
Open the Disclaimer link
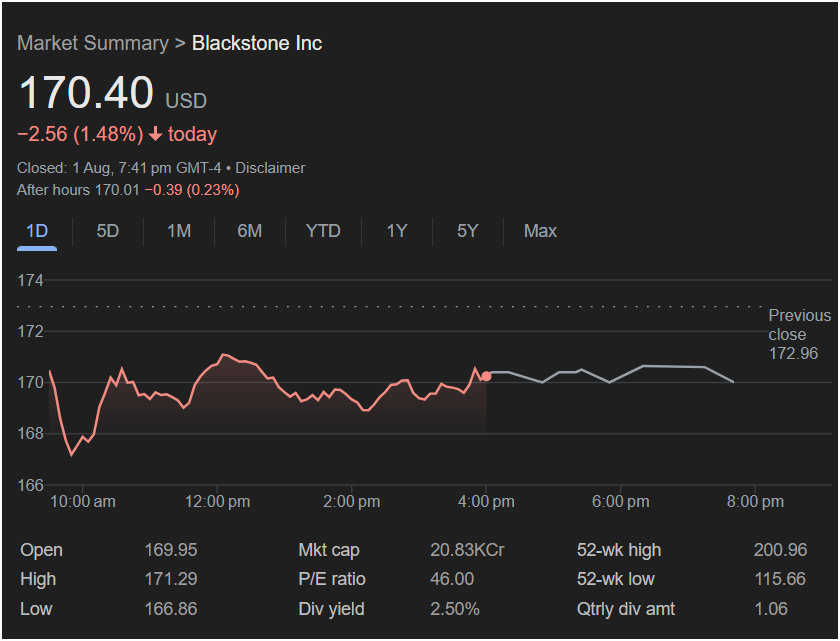270,168
